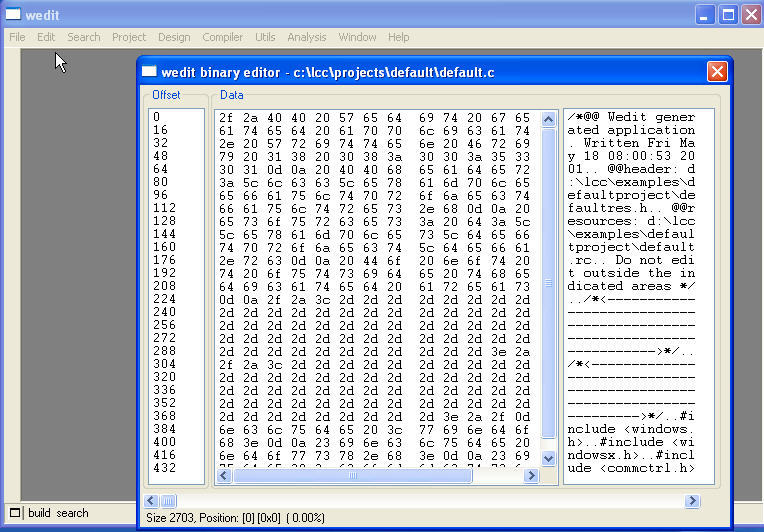Click offset 432 in Offset list

(164, 468)
